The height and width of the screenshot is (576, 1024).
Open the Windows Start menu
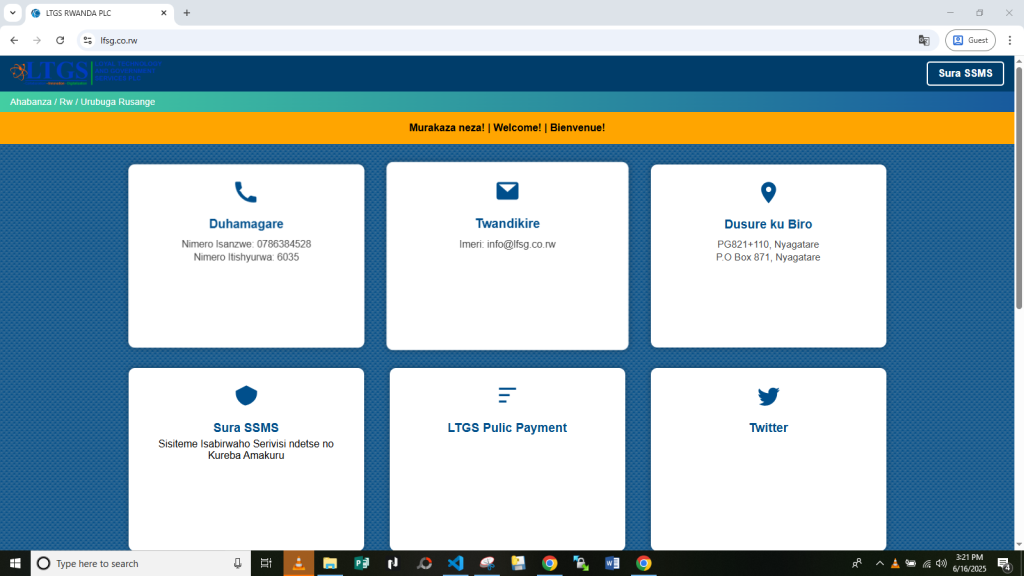point(15,563)
